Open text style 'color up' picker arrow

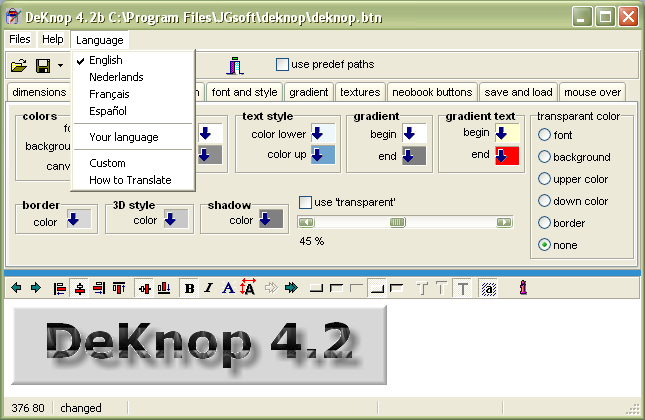pyautogui.click(x=317, y=155)
